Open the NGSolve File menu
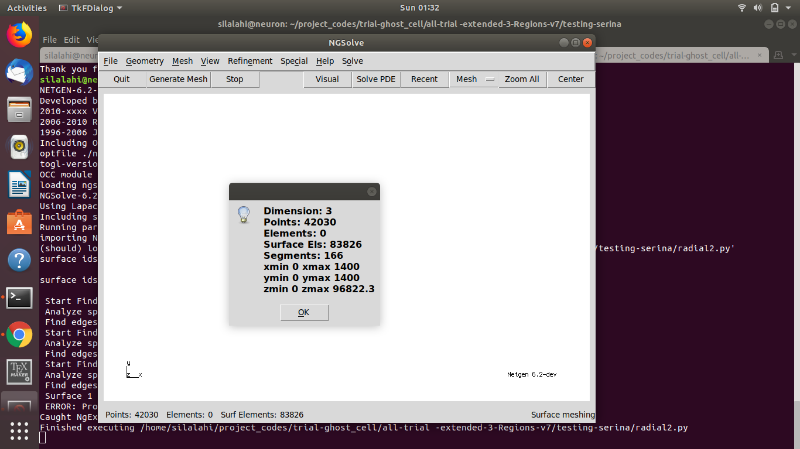This screenshot has height=449, width=800. tap(110, 61)
